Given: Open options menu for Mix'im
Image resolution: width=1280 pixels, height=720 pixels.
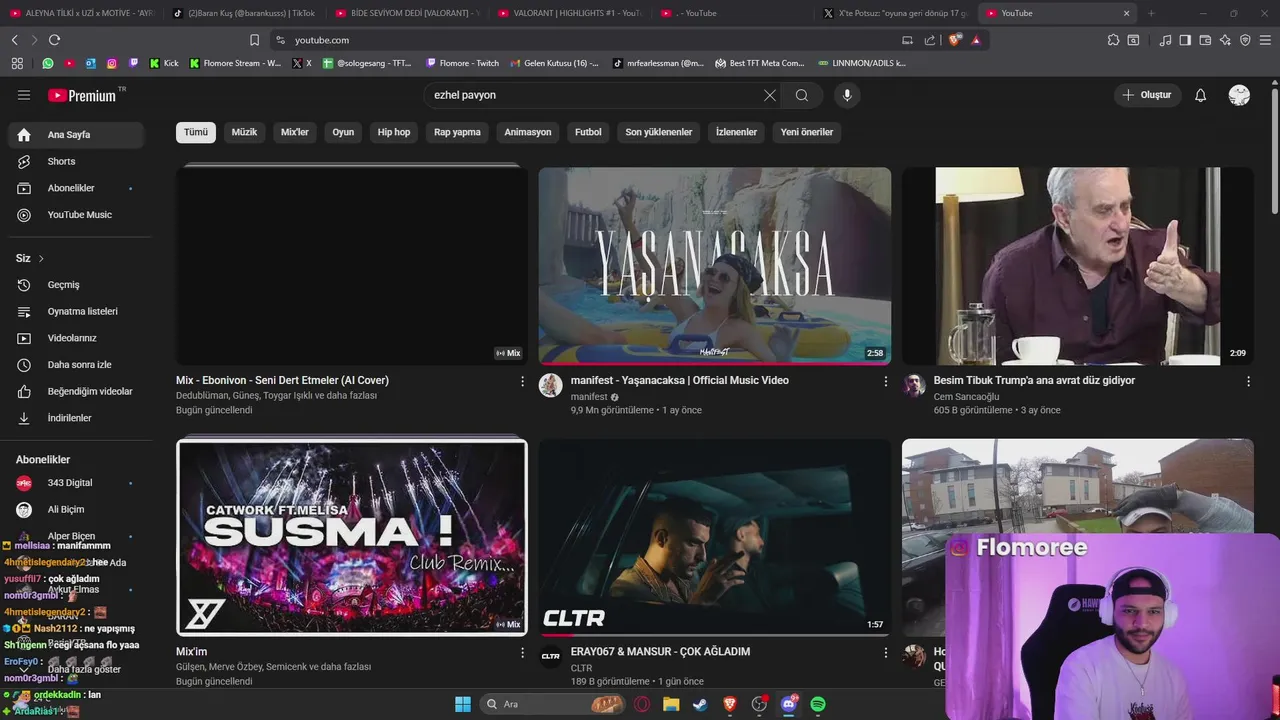Looking at the screenshot, I should 522,652.
